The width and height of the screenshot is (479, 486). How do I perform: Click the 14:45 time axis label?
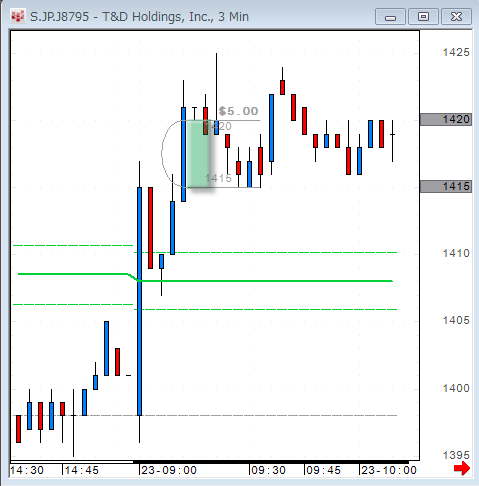pyautogui.click(x=82, y=470)
